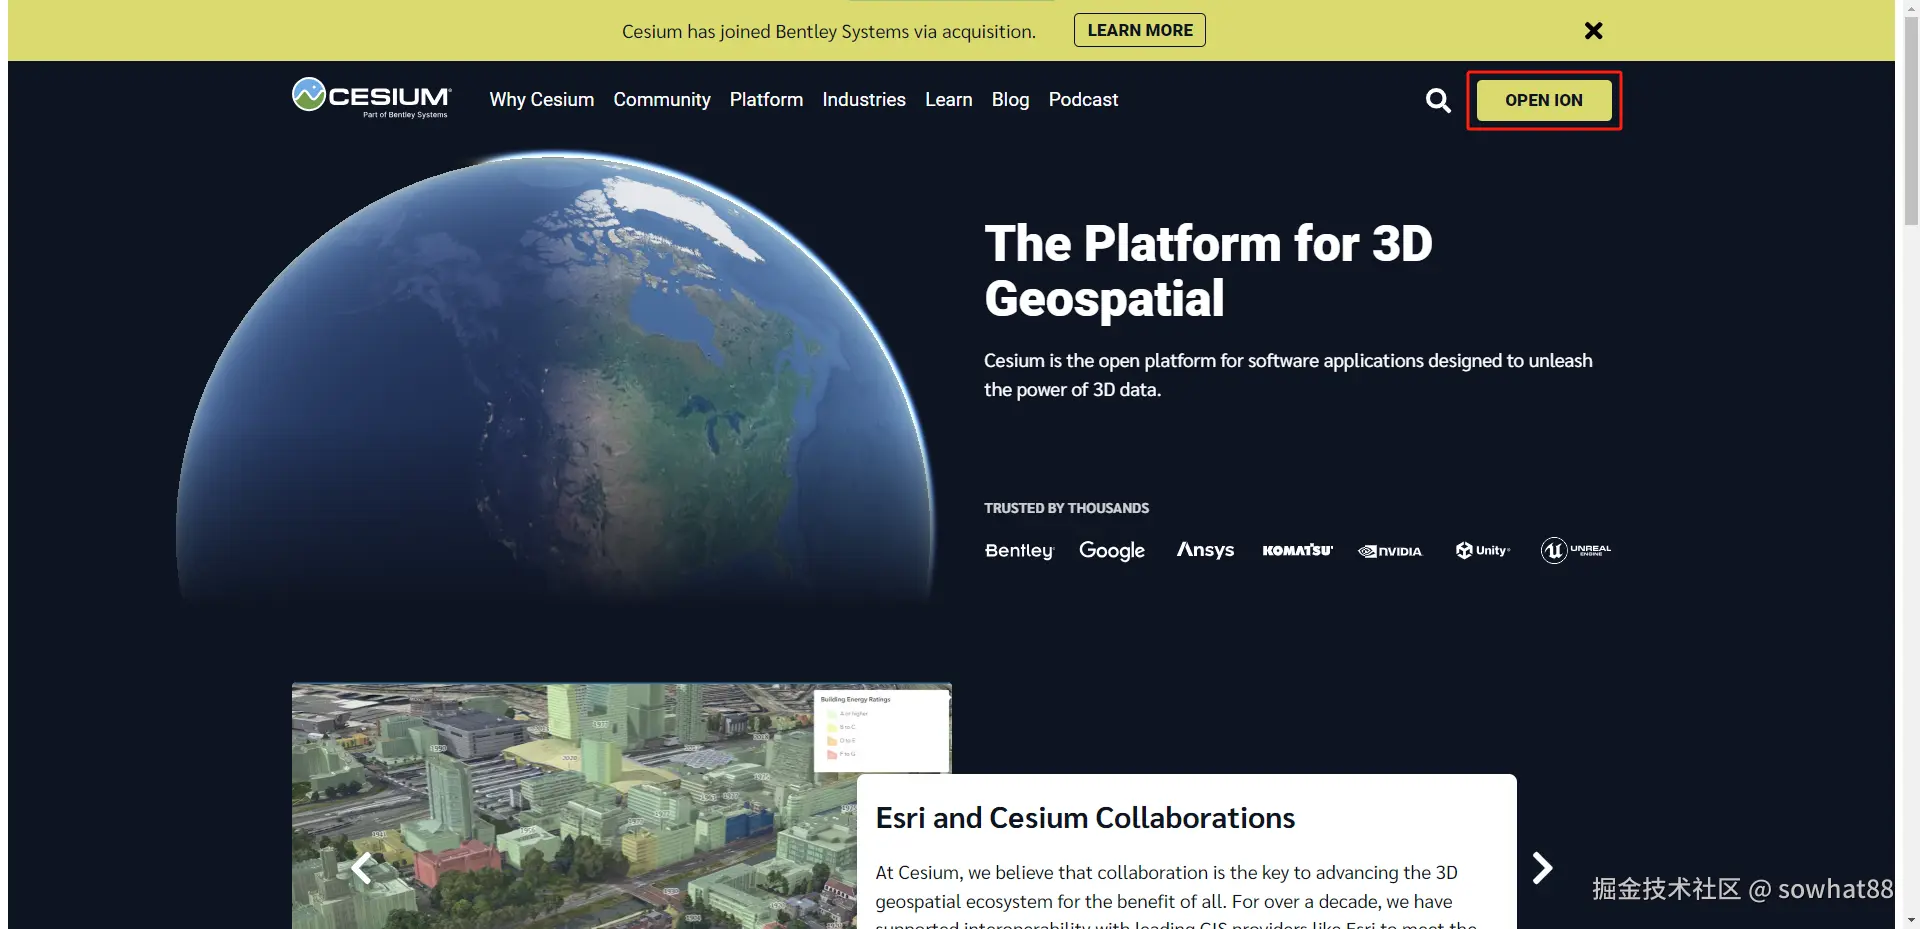This screenshot has height=929, width=1920.
Task: Advance to the next carousel slide
Action: click(x=1543, y=868)
